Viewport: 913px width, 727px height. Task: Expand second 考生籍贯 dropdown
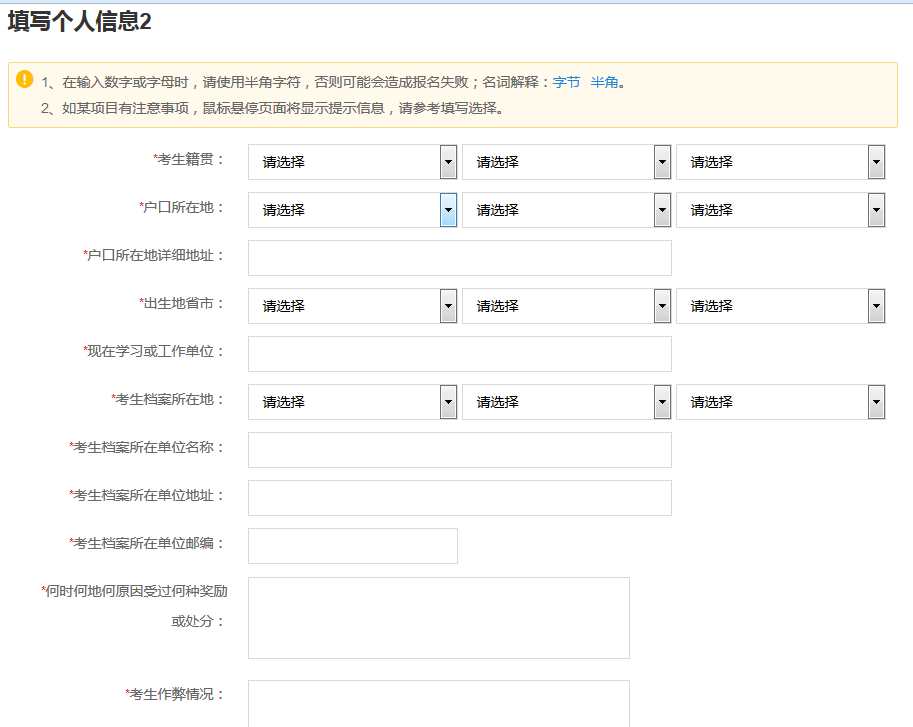point(566,162)
